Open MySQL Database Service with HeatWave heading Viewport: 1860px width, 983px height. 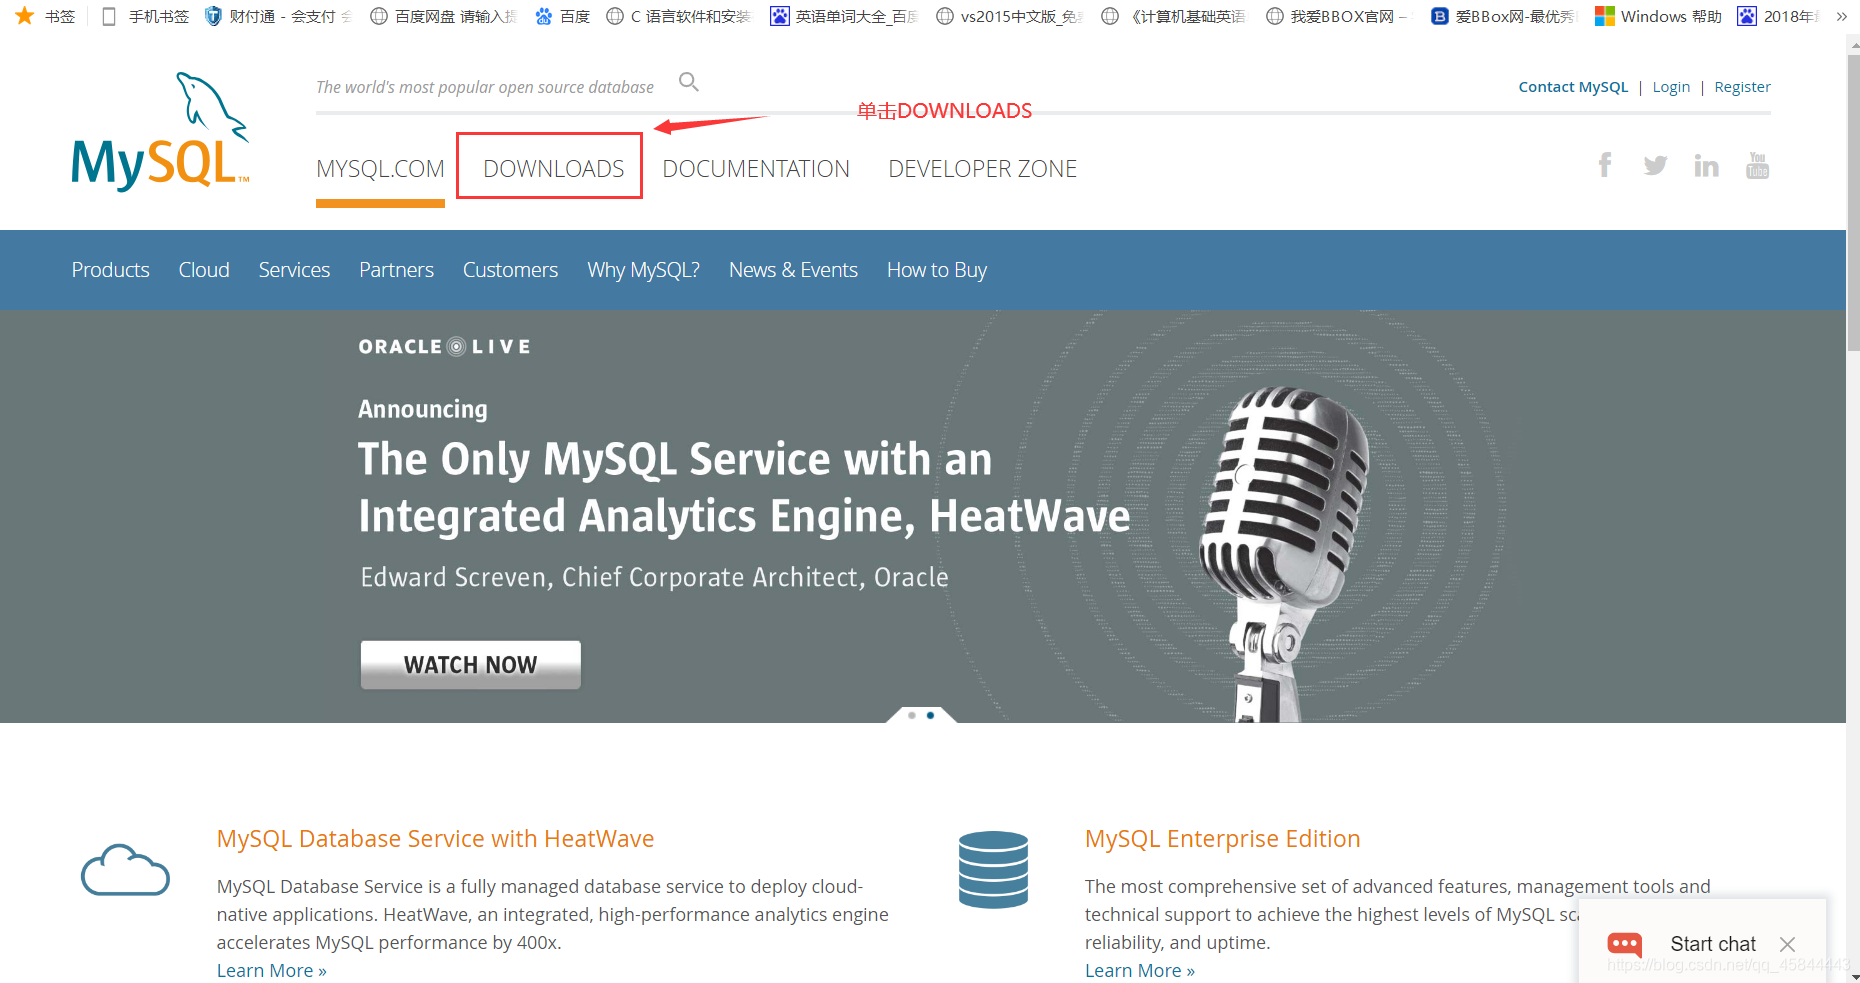[435, 839]
